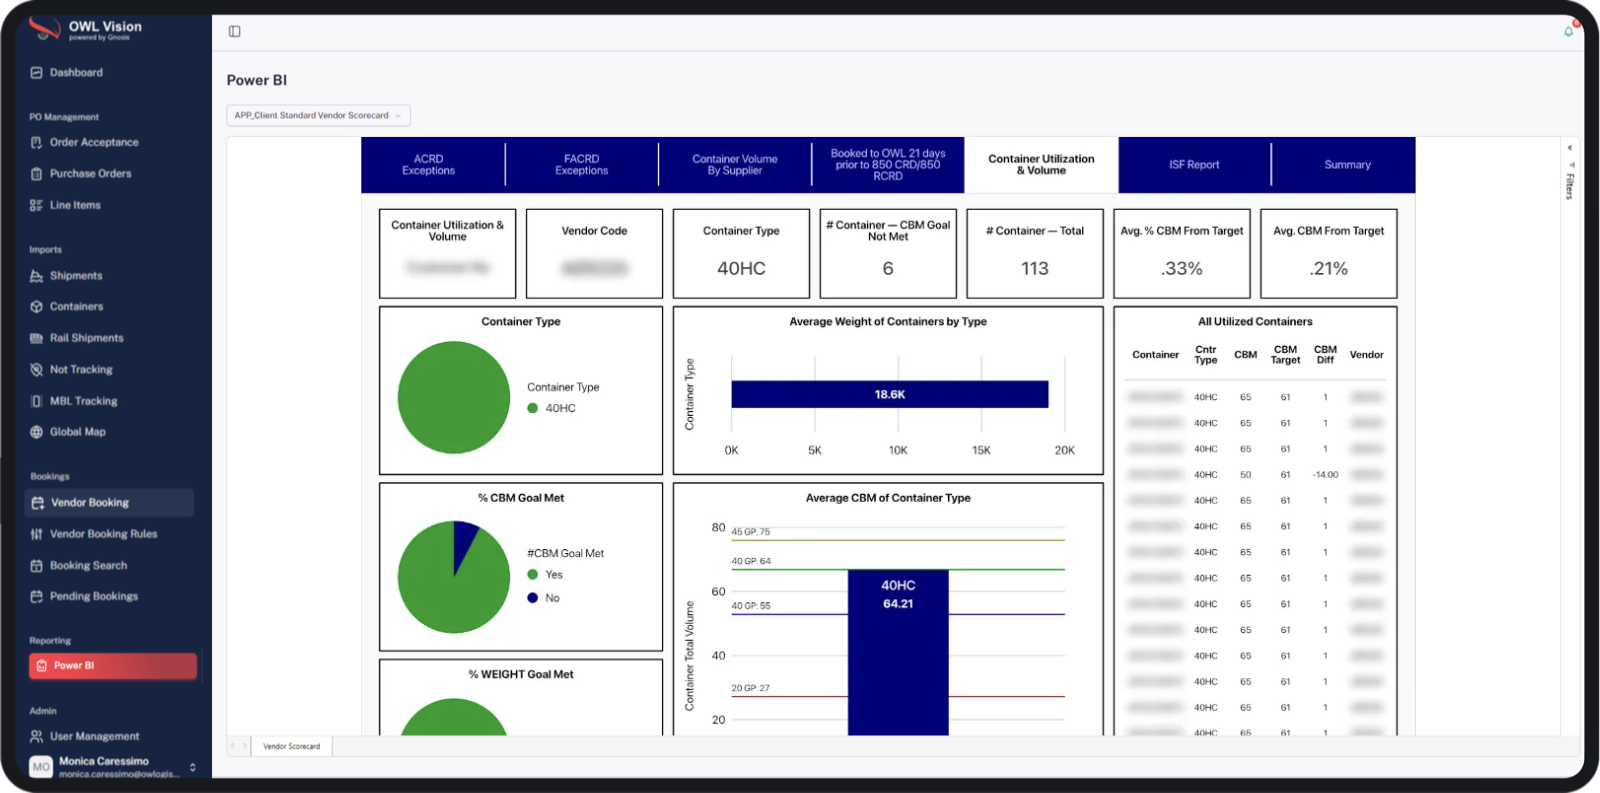Toggle the sidebar collapse icon
The image size is (1600, 793).
[235, 31]
